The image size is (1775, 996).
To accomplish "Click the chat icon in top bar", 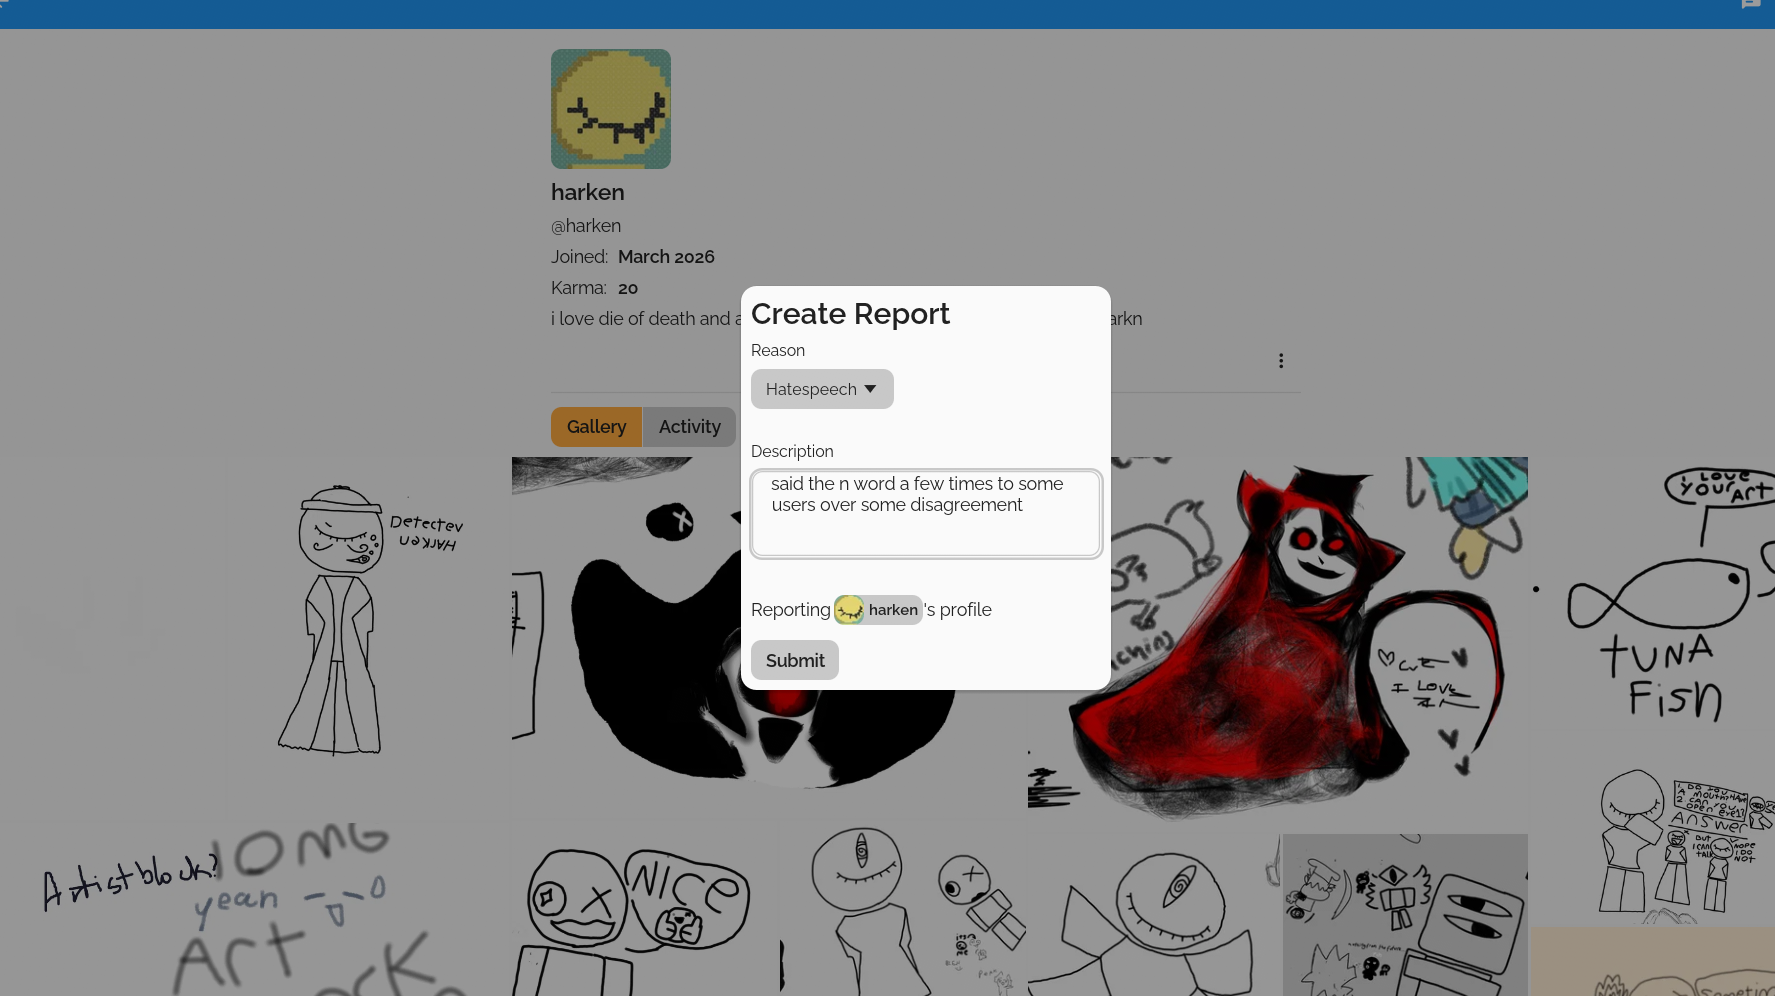I will pos(1750,5).
